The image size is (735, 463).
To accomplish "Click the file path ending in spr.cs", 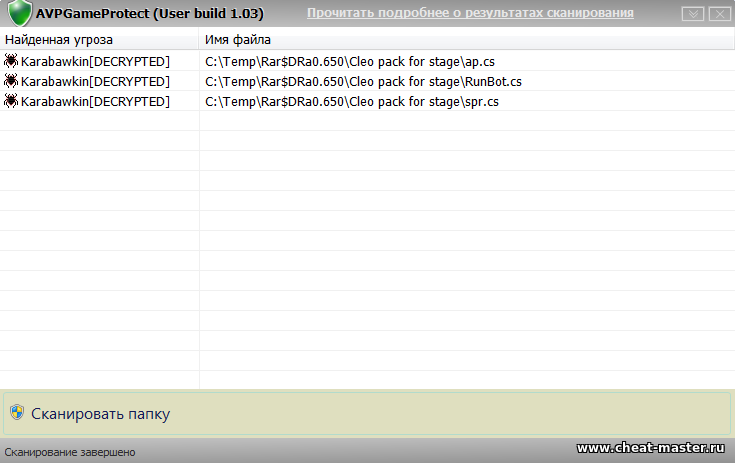I will (x=352, y=101).
